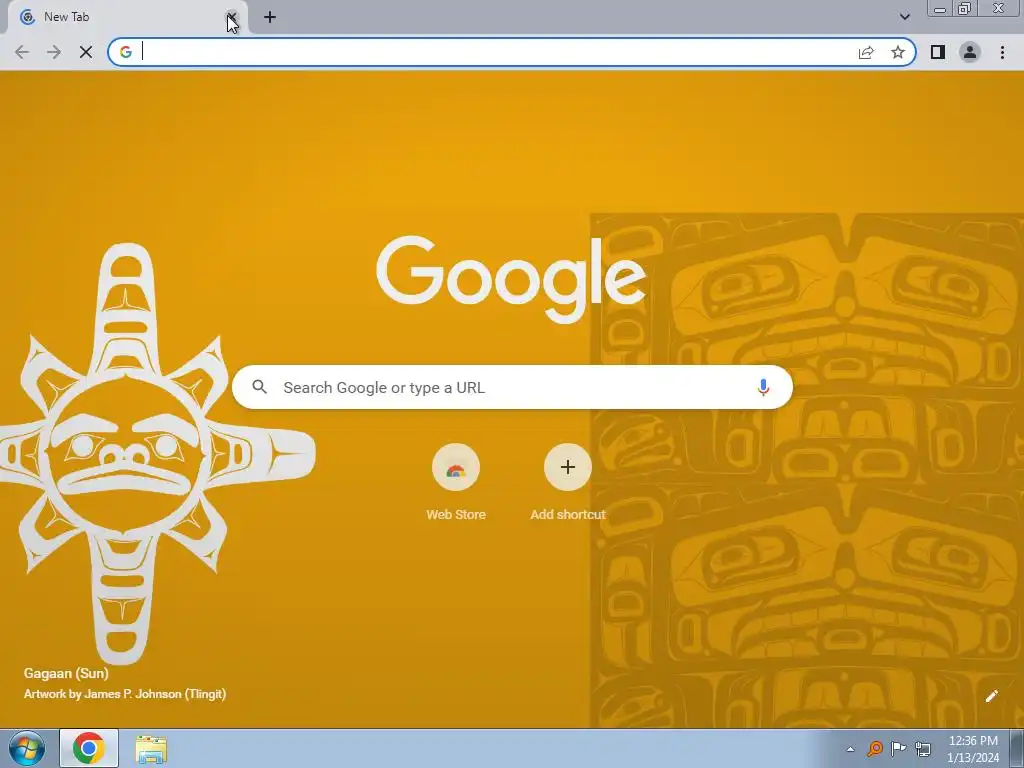The image size is (1024, 768).
Task: Open the side panel
Action: [x=938, y=52]
